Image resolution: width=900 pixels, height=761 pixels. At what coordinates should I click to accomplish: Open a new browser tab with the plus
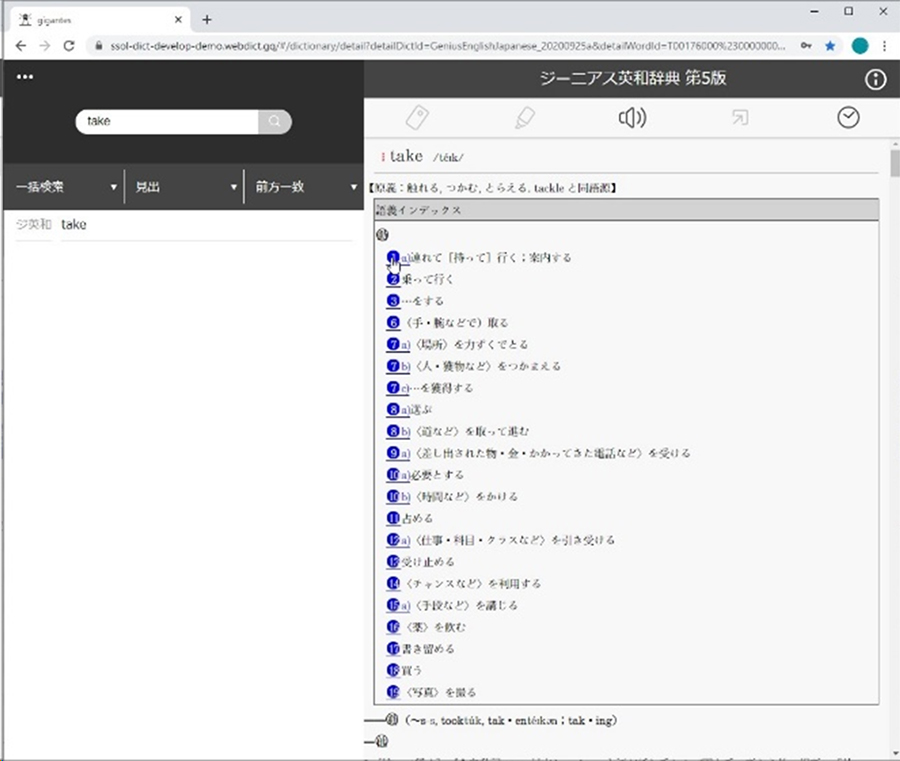pyautogui.click(x=207, y=20)
